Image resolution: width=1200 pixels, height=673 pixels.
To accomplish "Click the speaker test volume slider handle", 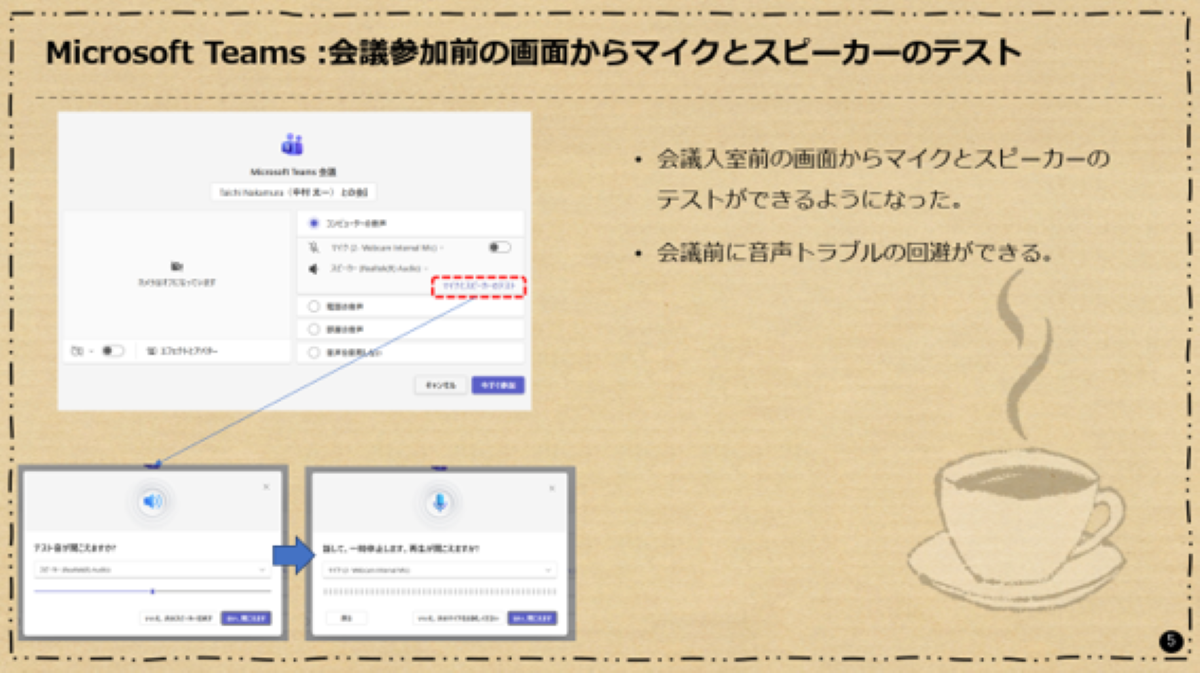I will [152, 591].
